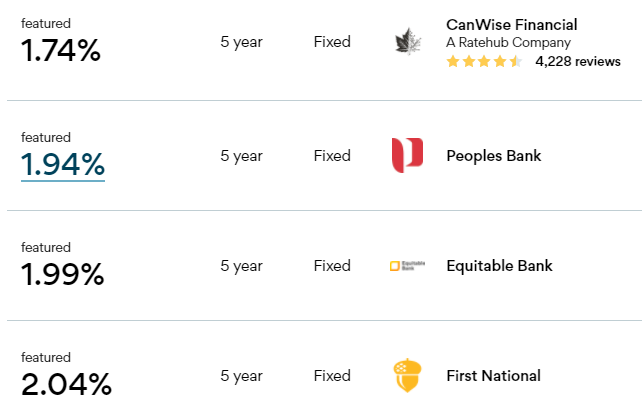Viewport: 642px width, 414px height.
Task: Open the underlined 1.94% rate link
Action: tap(63, 165)
